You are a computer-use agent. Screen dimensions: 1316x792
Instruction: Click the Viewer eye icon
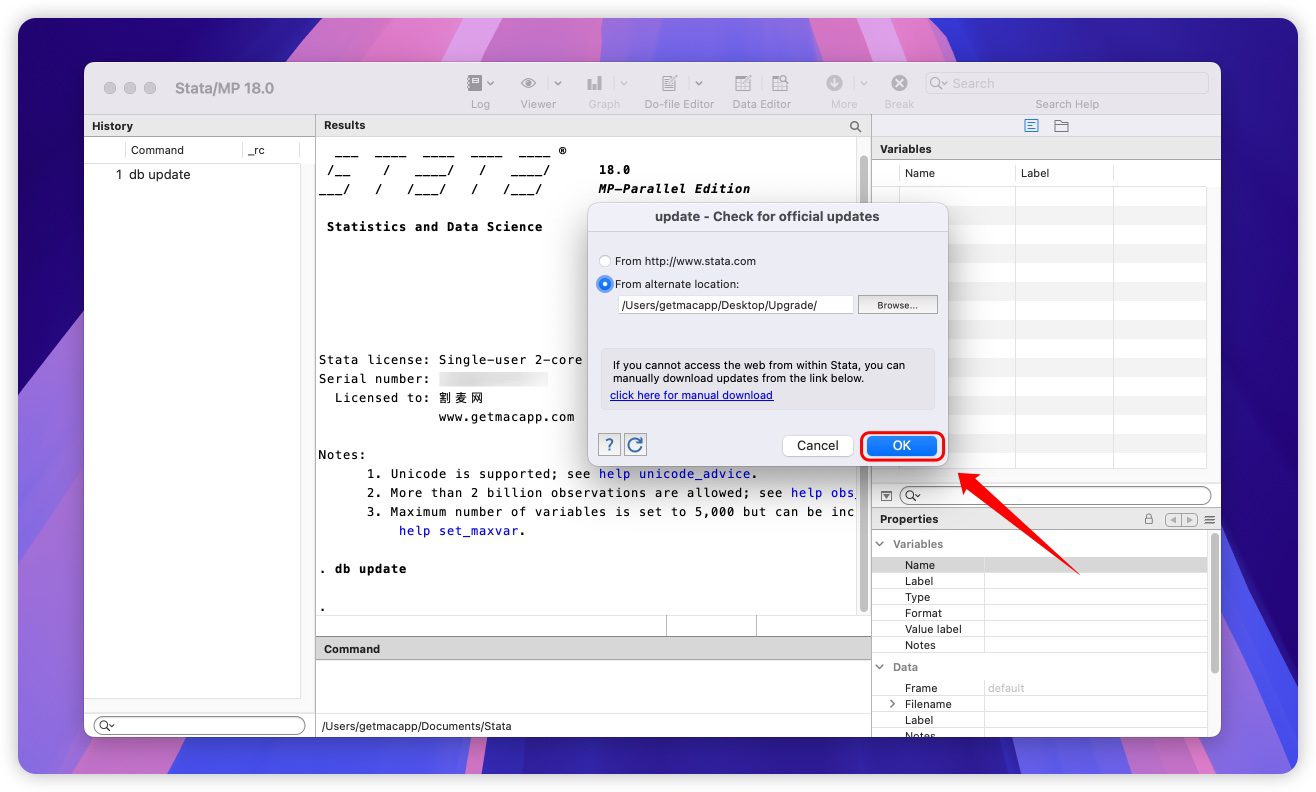point(529,83)
